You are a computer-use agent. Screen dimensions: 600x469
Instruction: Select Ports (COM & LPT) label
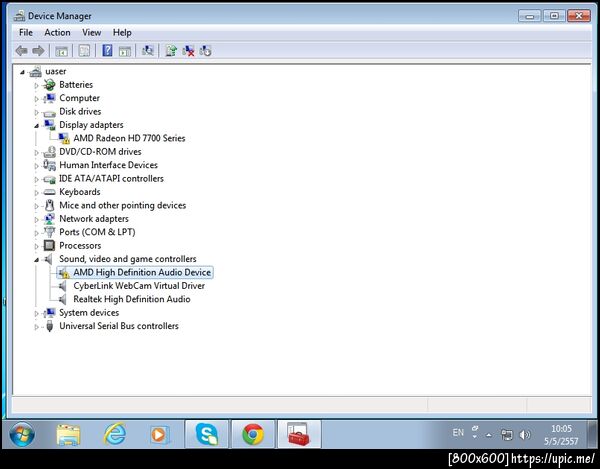(97, 232)
